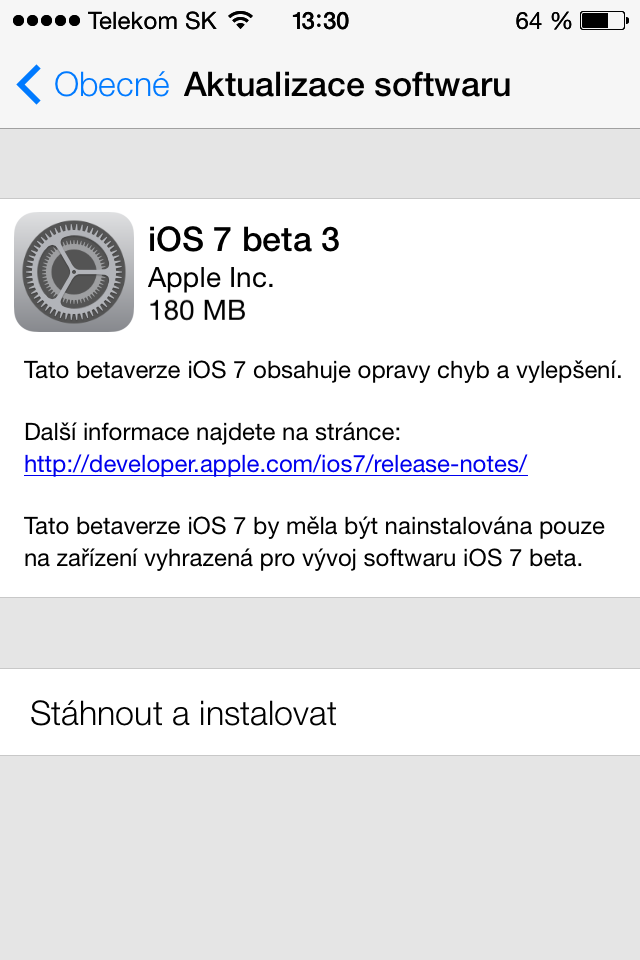Tap the Aktualizace softwaru page title
Image resolution: width=640 pixels, height=960 pixels.
coord(347,85)
